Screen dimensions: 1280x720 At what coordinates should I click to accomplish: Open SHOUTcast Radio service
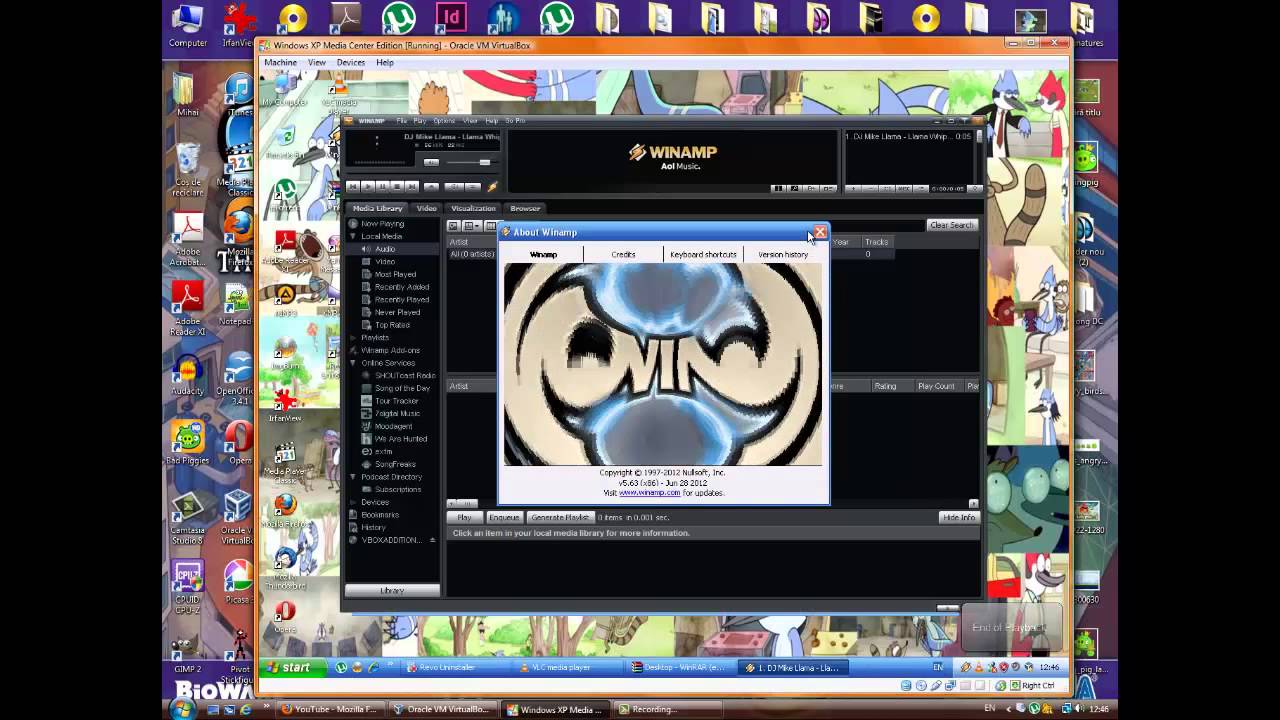405,375
